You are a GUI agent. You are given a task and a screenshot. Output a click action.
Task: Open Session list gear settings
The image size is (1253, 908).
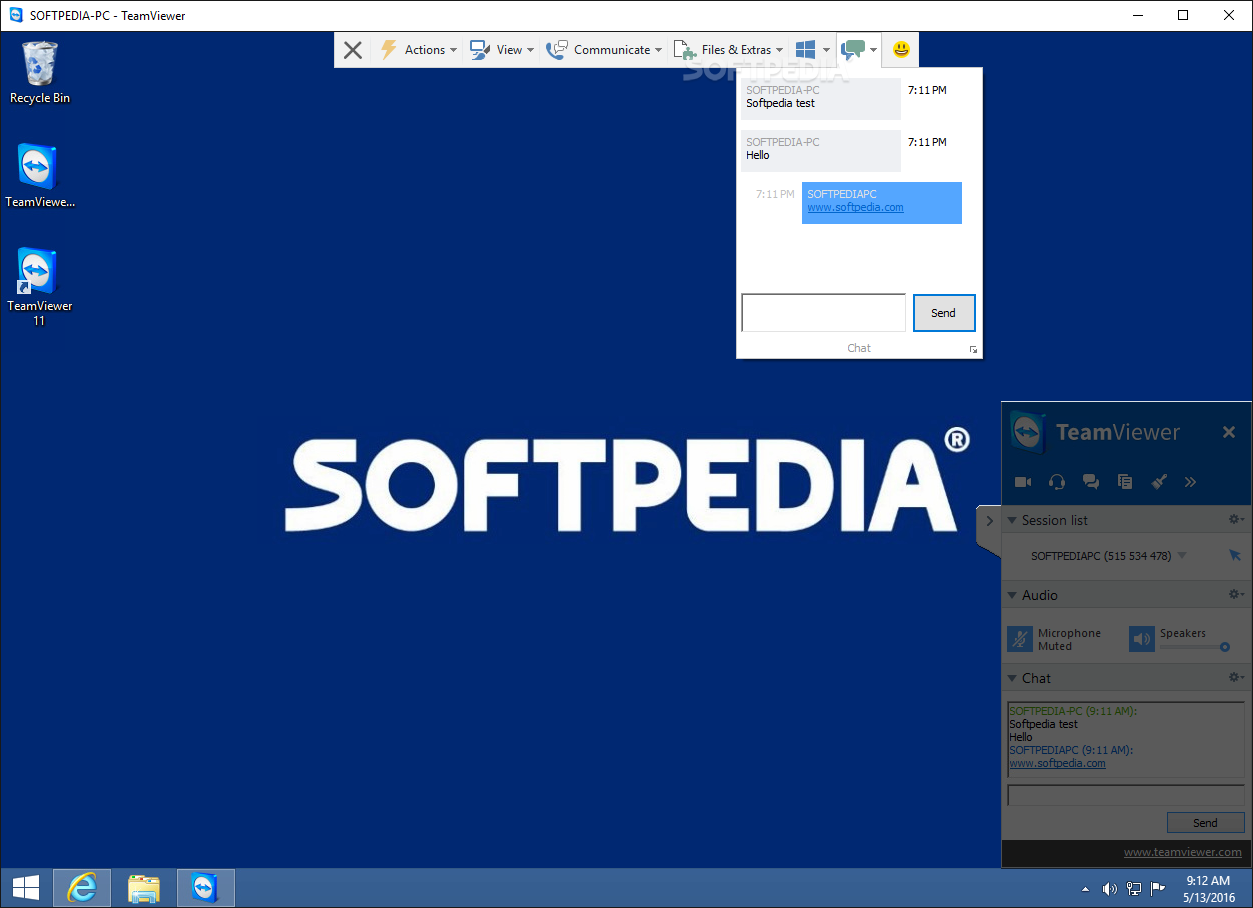coord(1236,519)
